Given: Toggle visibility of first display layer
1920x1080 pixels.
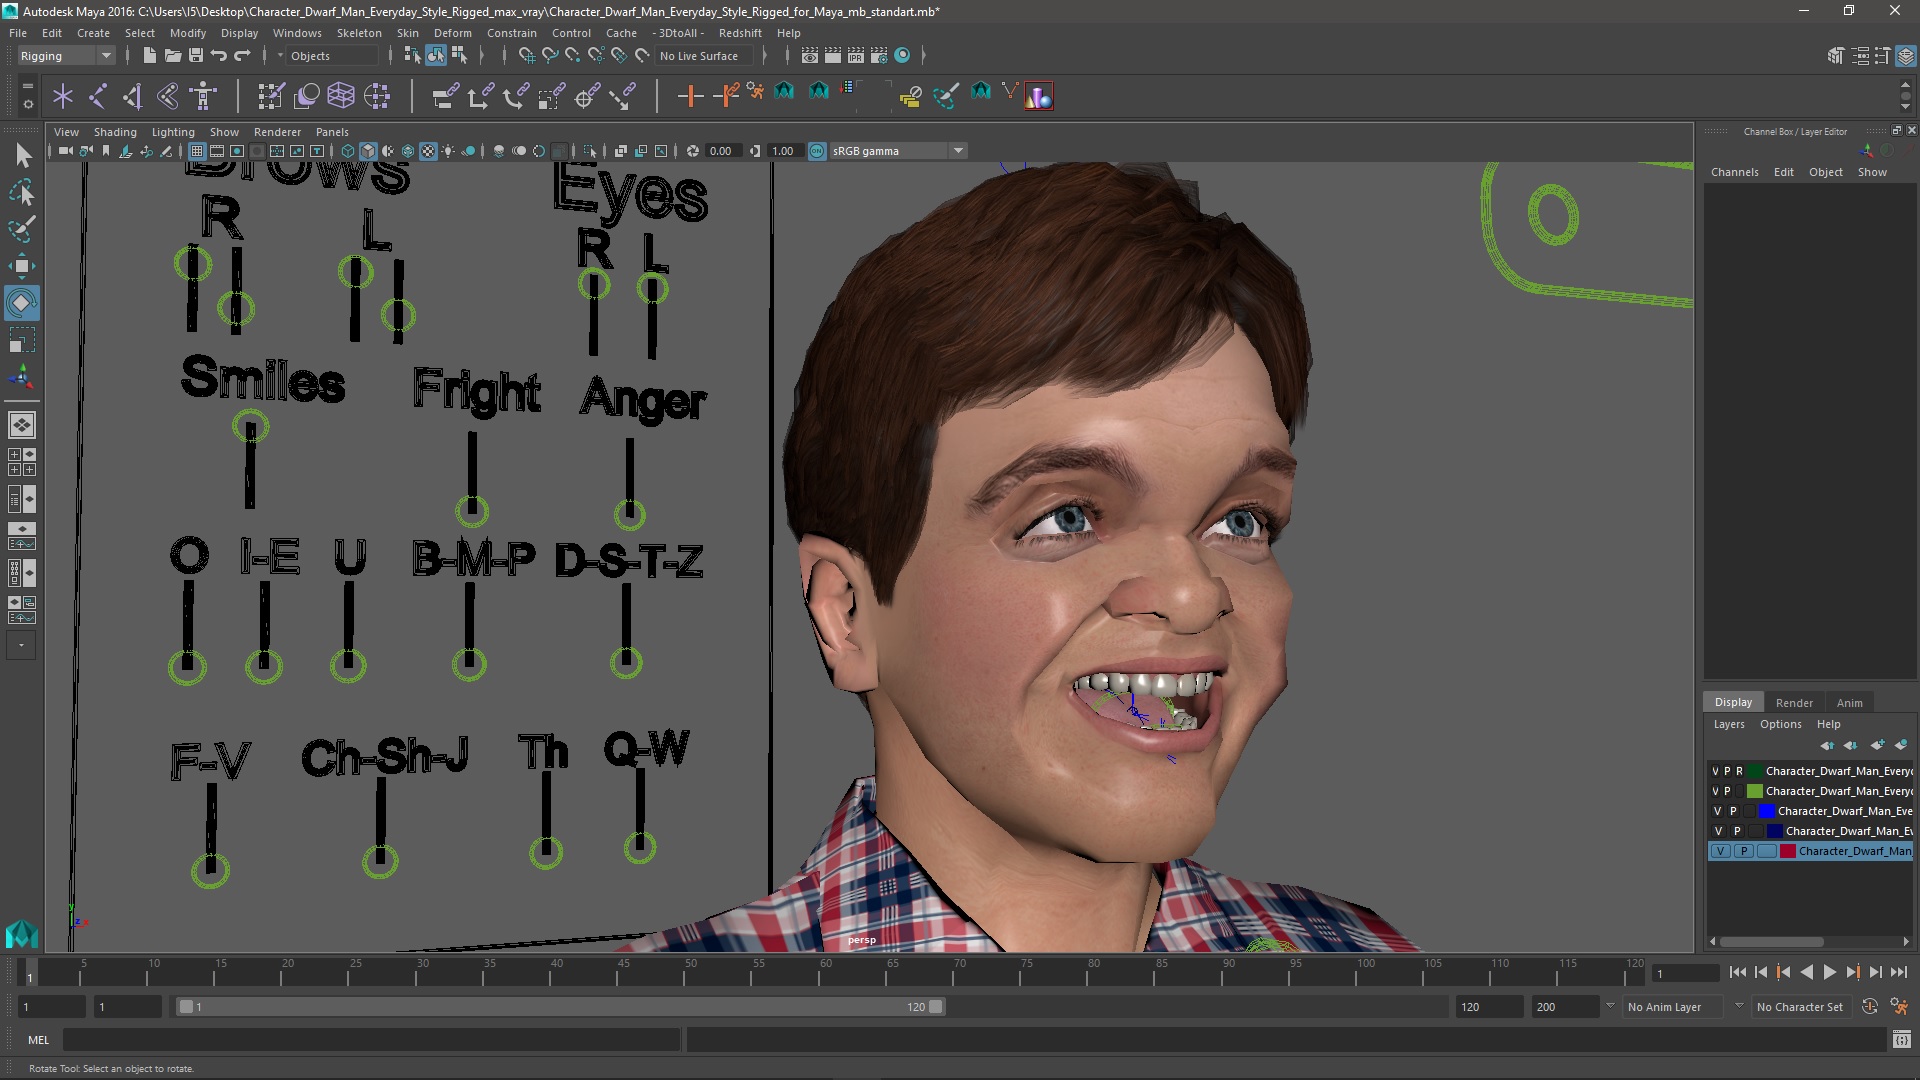Looking at the screenshot, I should [1715, 771].
